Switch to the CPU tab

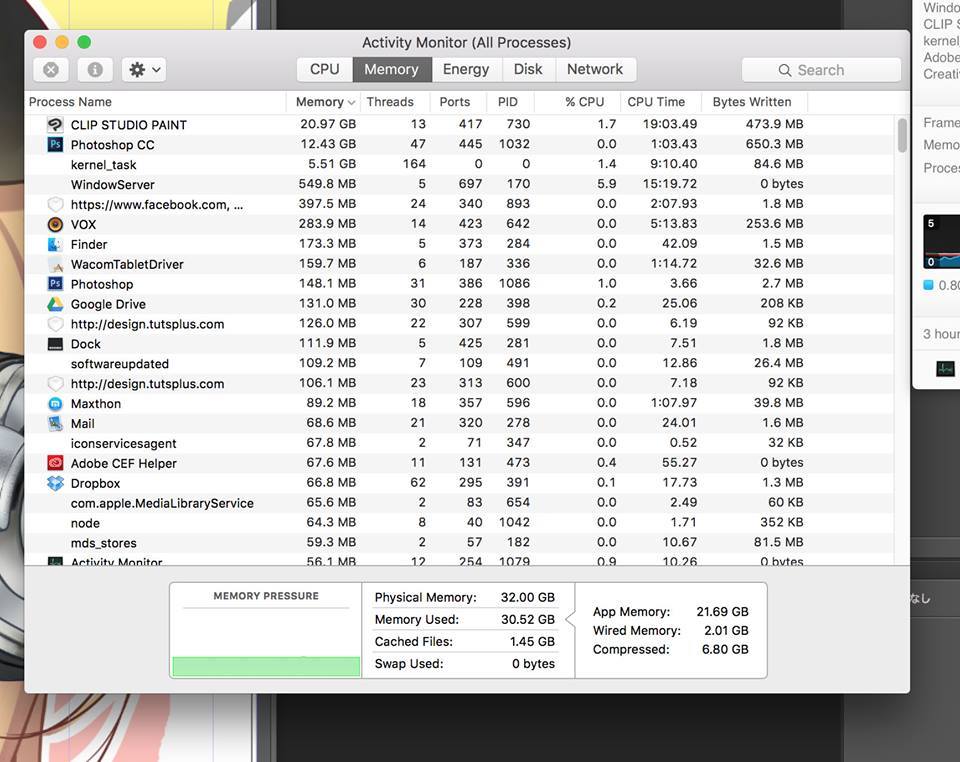[324, 69]
